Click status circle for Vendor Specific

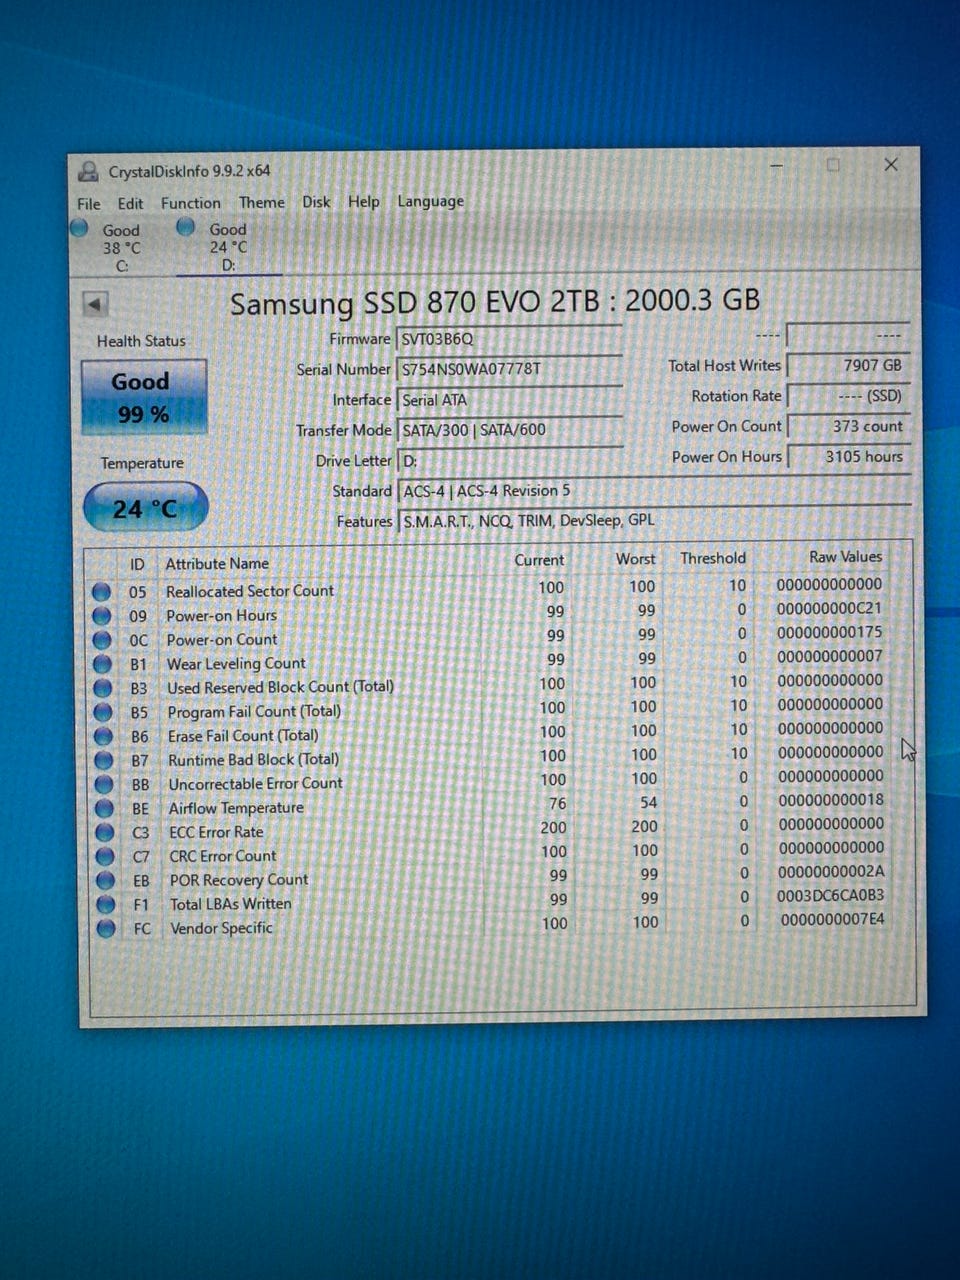[106, 928]
